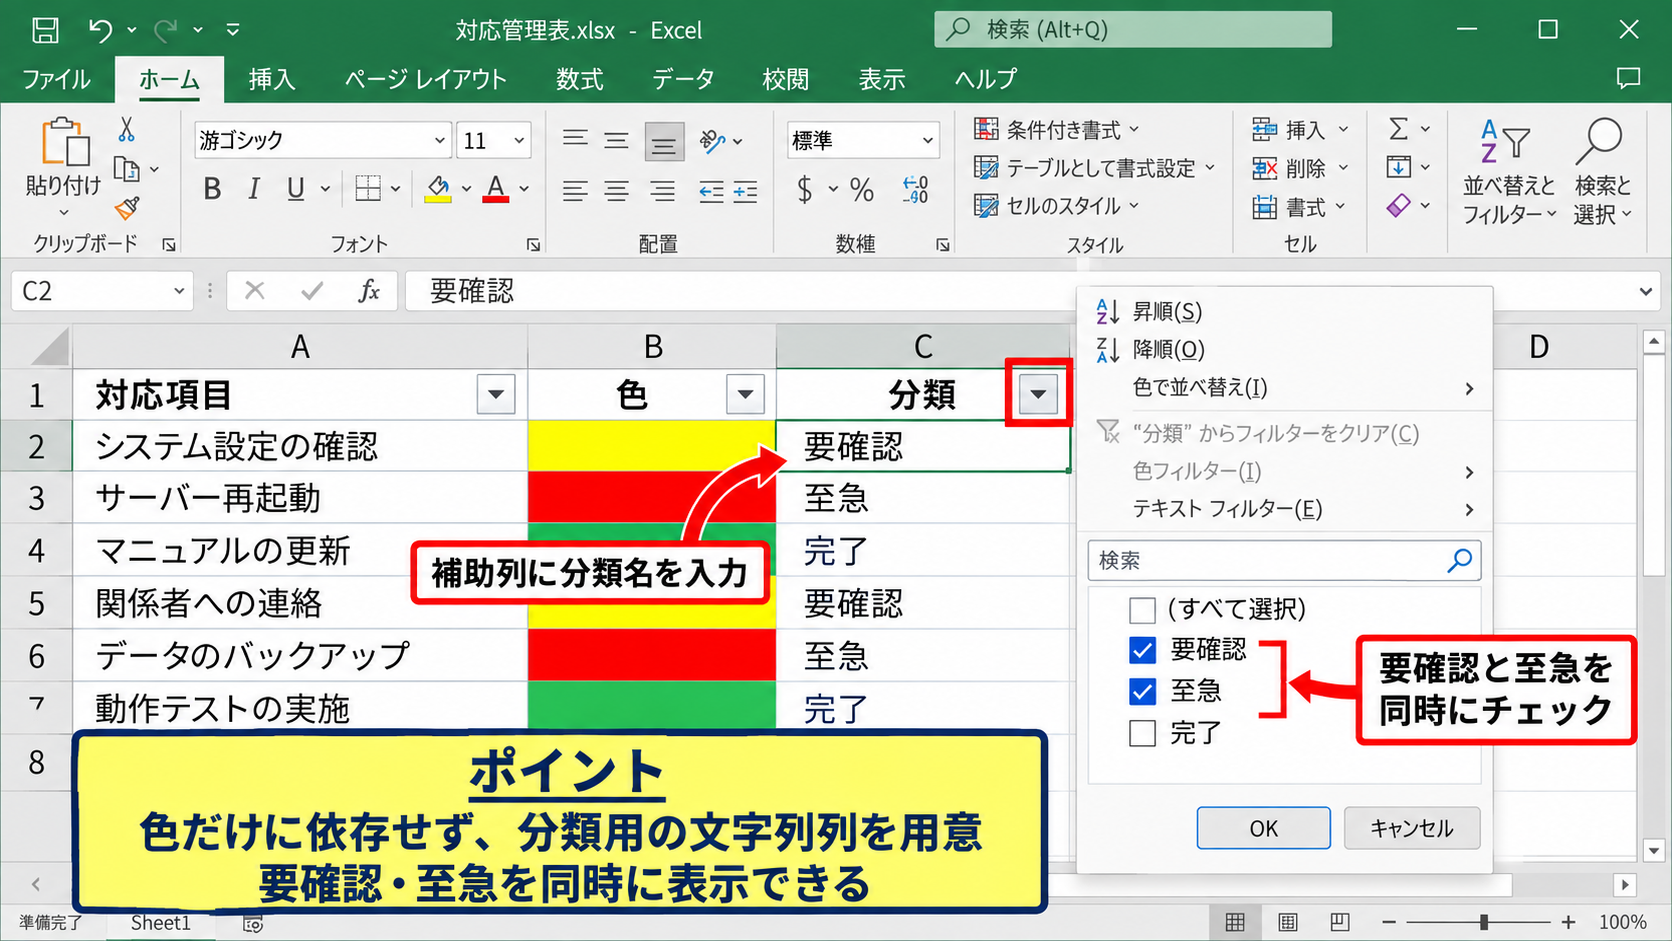
Task: Click 並べ替えとフィルター button
Action: (1509, 172)
